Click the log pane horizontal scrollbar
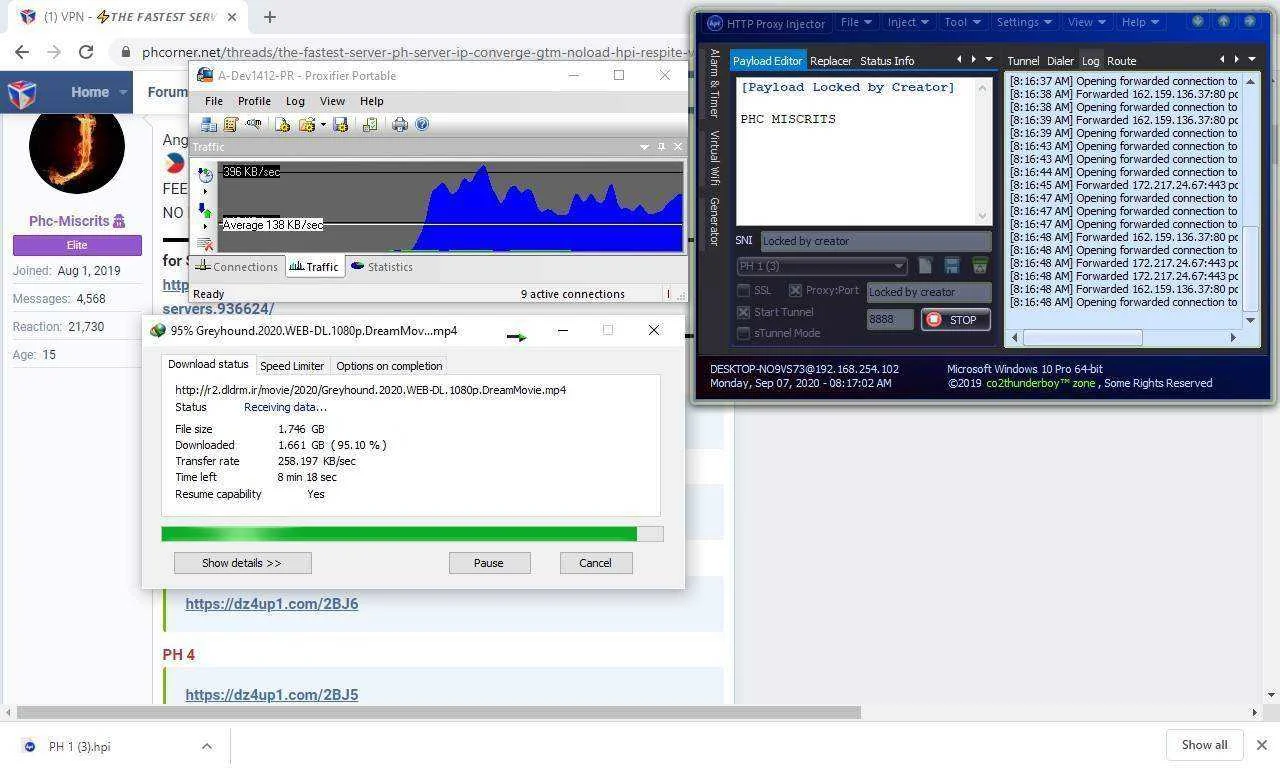1280x770 pixels. (1083, 338)
